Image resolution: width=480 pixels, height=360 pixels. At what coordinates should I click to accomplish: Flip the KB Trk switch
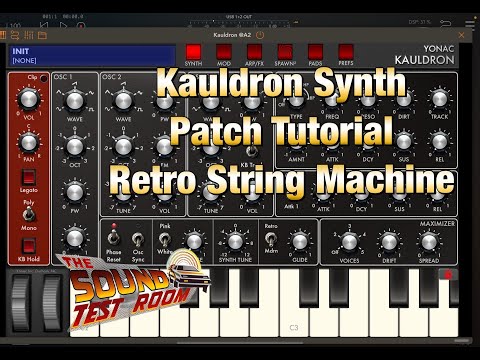click(252, 151)
